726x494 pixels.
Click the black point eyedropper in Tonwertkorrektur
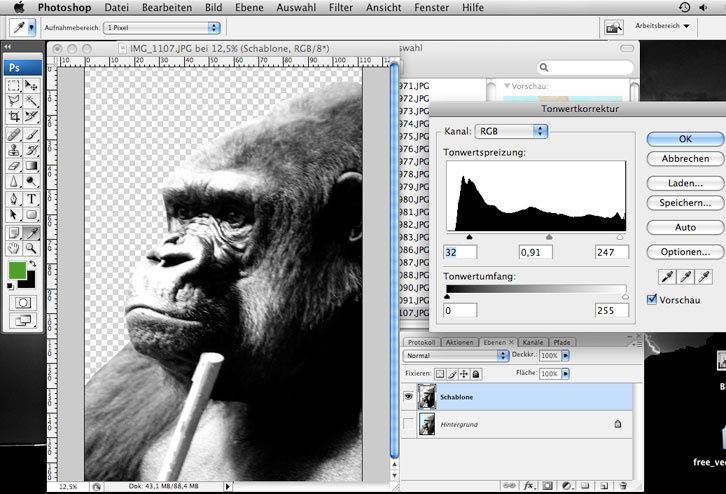click(x=668, y=277)
